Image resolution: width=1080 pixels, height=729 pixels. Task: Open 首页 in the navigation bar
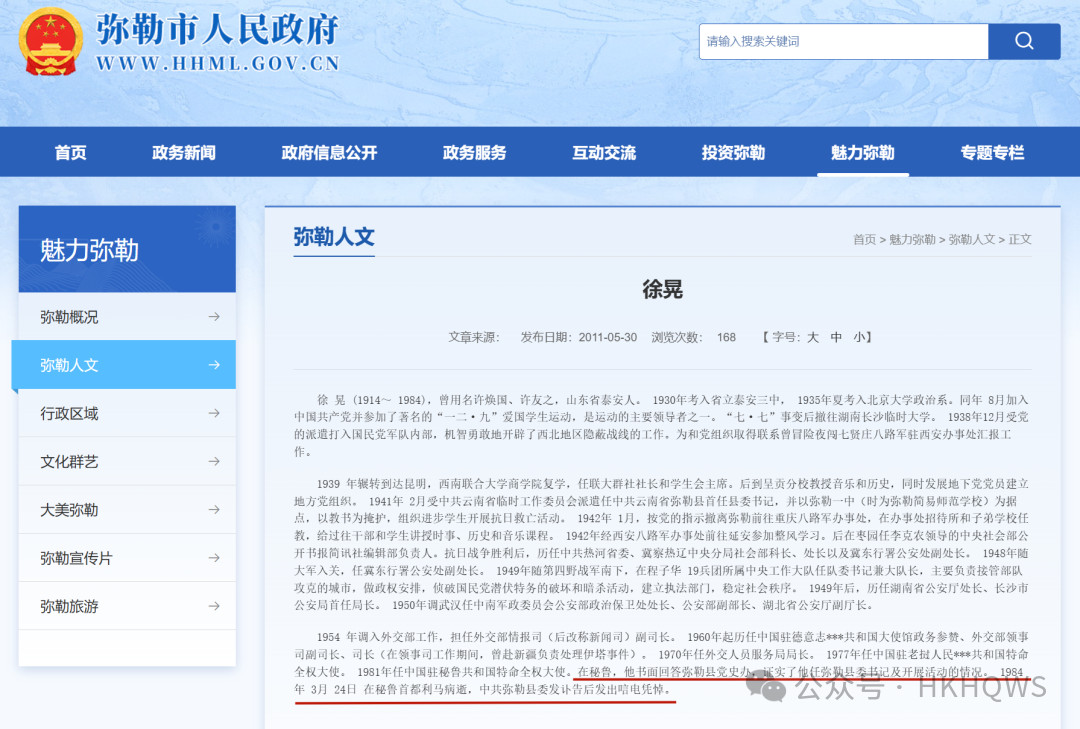coord(70,153)
